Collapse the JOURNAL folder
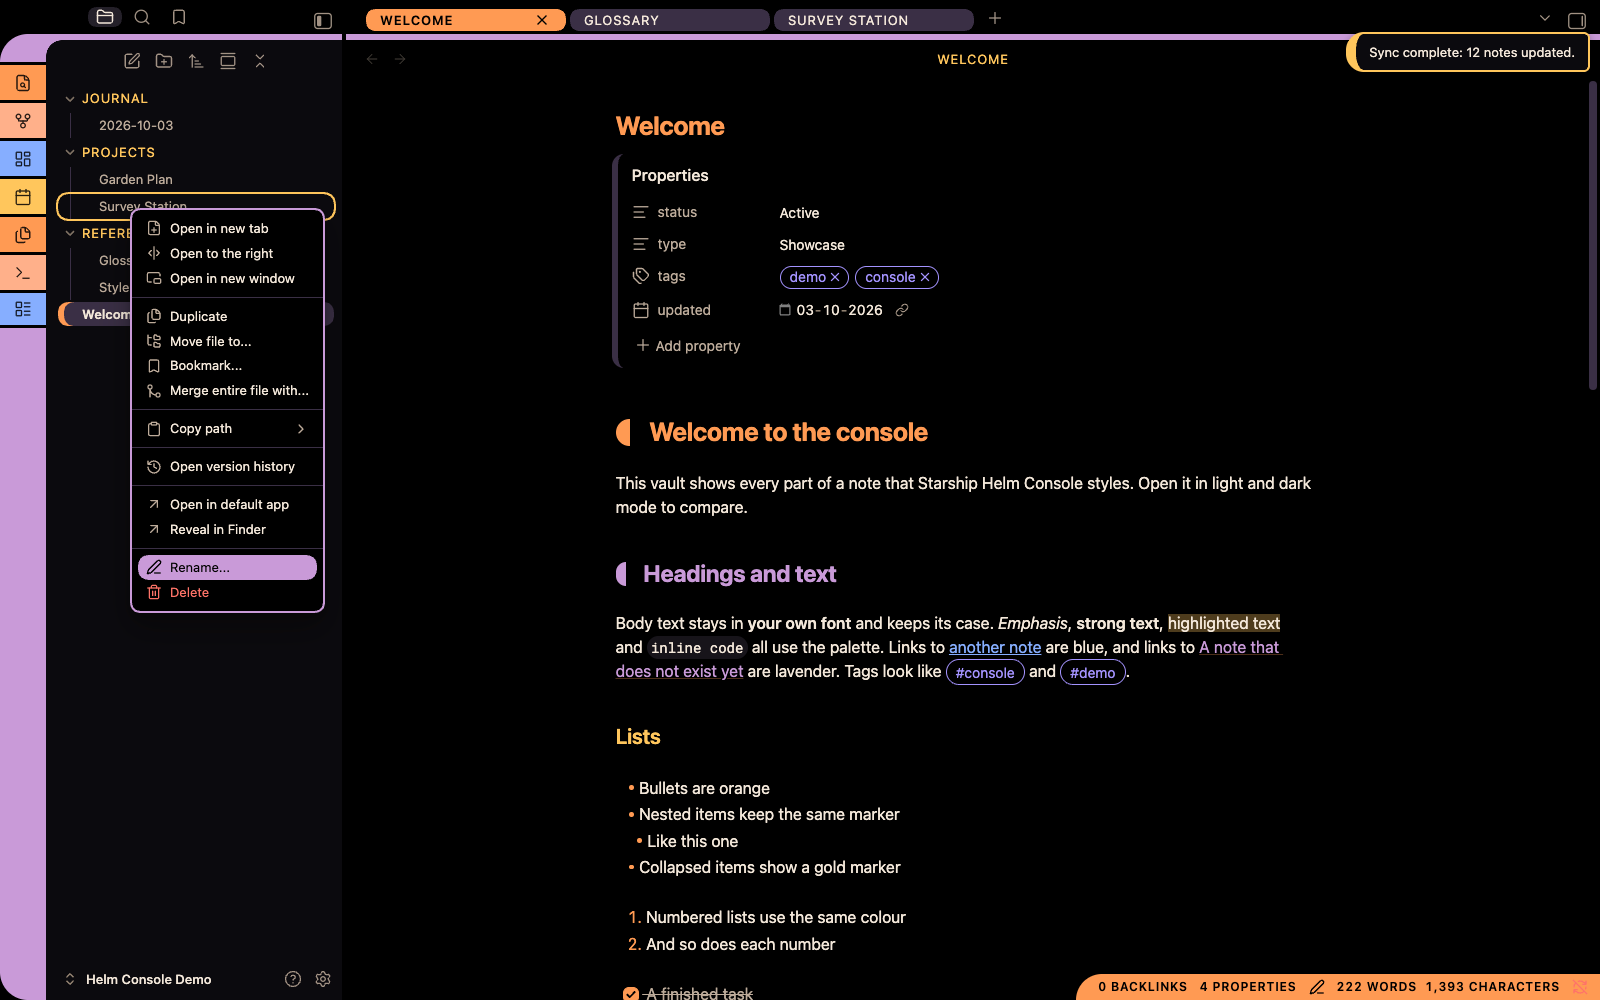Viewport: 1600px width, 1000px height. coord(70,99)
